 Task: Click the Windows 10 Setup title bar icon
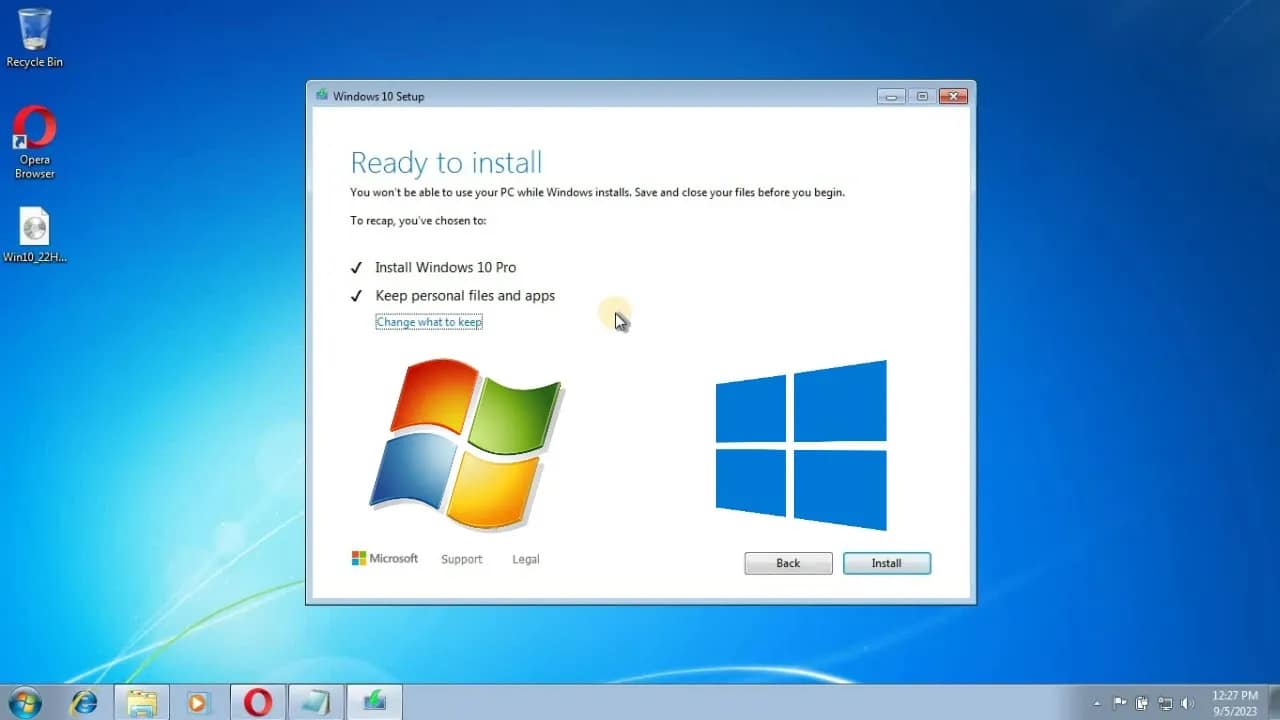(319, 95)
